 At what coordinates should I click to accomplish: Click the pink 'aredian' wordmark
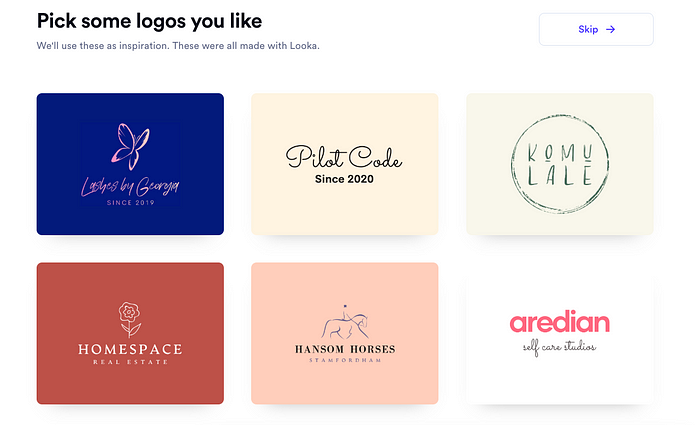click(x=560, y=321)
